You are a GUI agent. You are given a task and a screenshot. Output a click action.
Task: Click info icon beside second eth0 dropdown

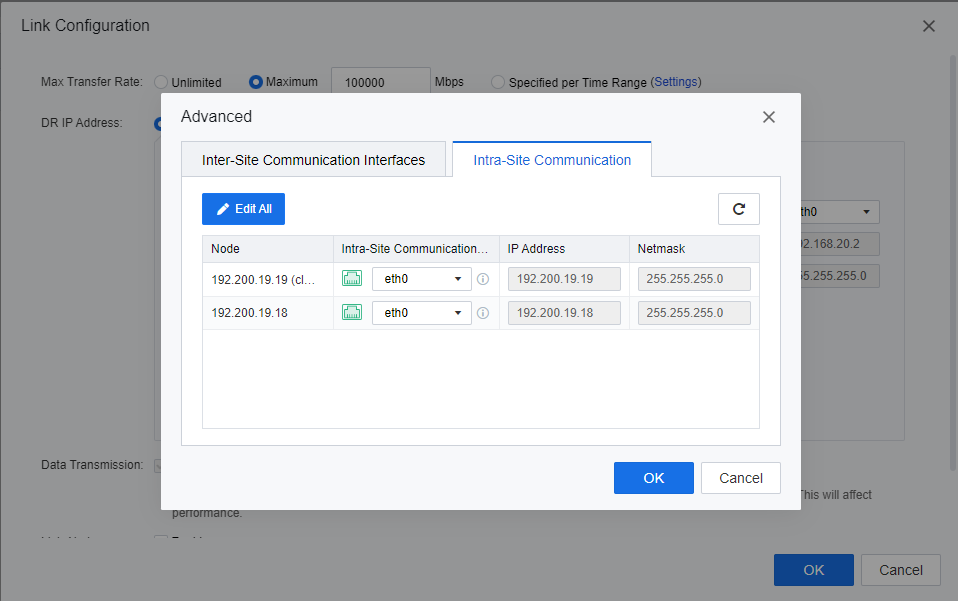point(483,313)
